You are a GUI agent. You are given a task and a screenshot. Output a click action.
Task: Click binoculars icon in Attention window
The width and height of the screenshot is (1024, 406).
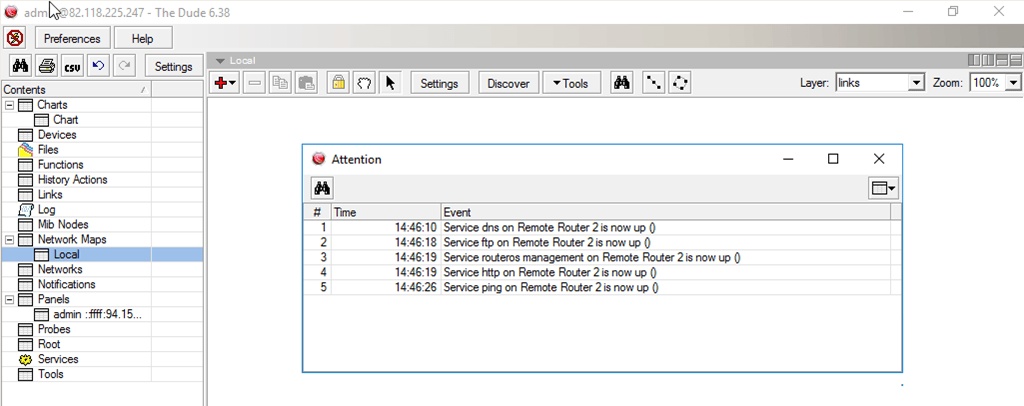[322, 187]
